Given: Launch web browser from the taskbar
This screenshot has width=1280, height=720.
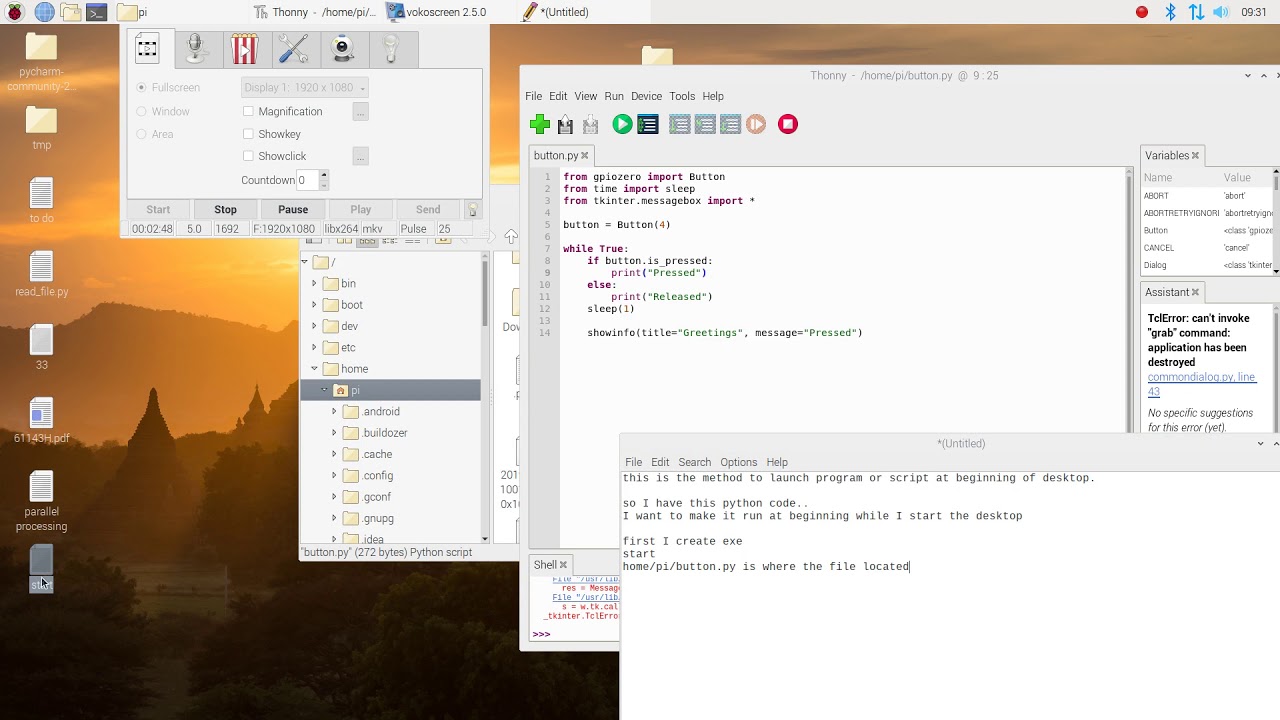Looking at the screenshot, I should tap(44, 12).
